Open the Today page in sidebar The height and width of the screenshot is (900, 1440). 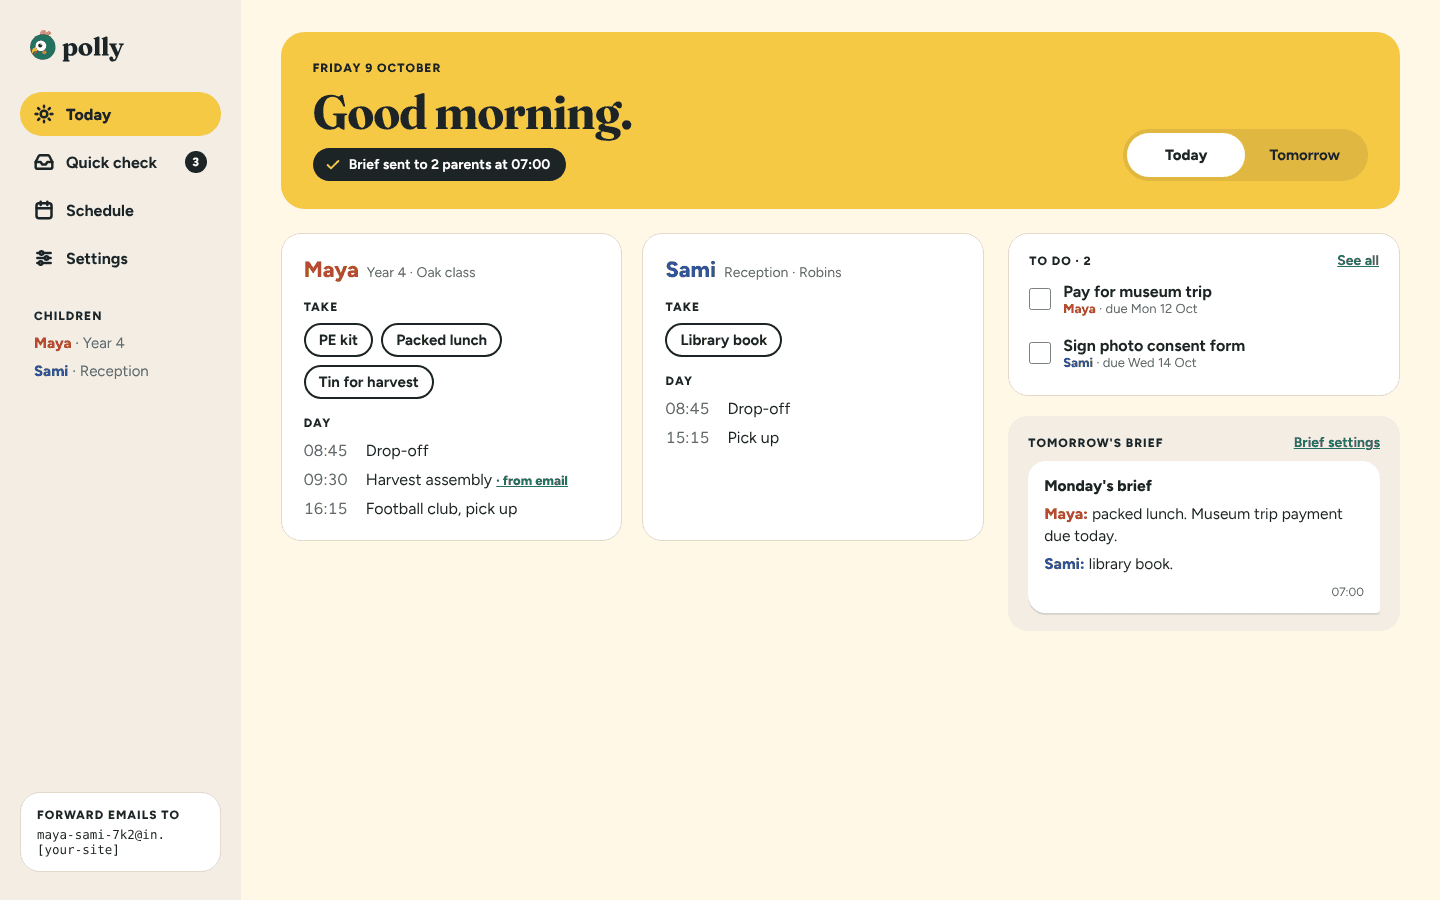(x=120, y=114)
